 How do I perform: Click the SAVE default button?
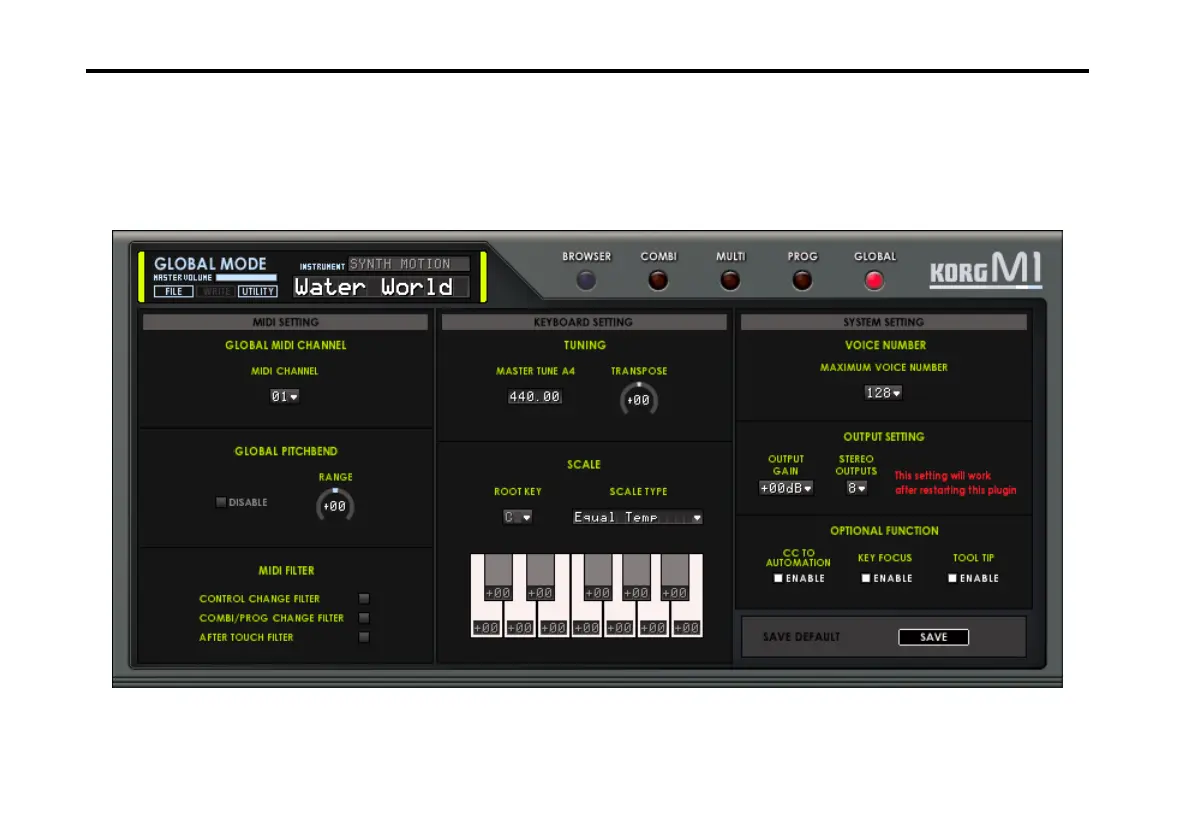(x=934, y=637)
